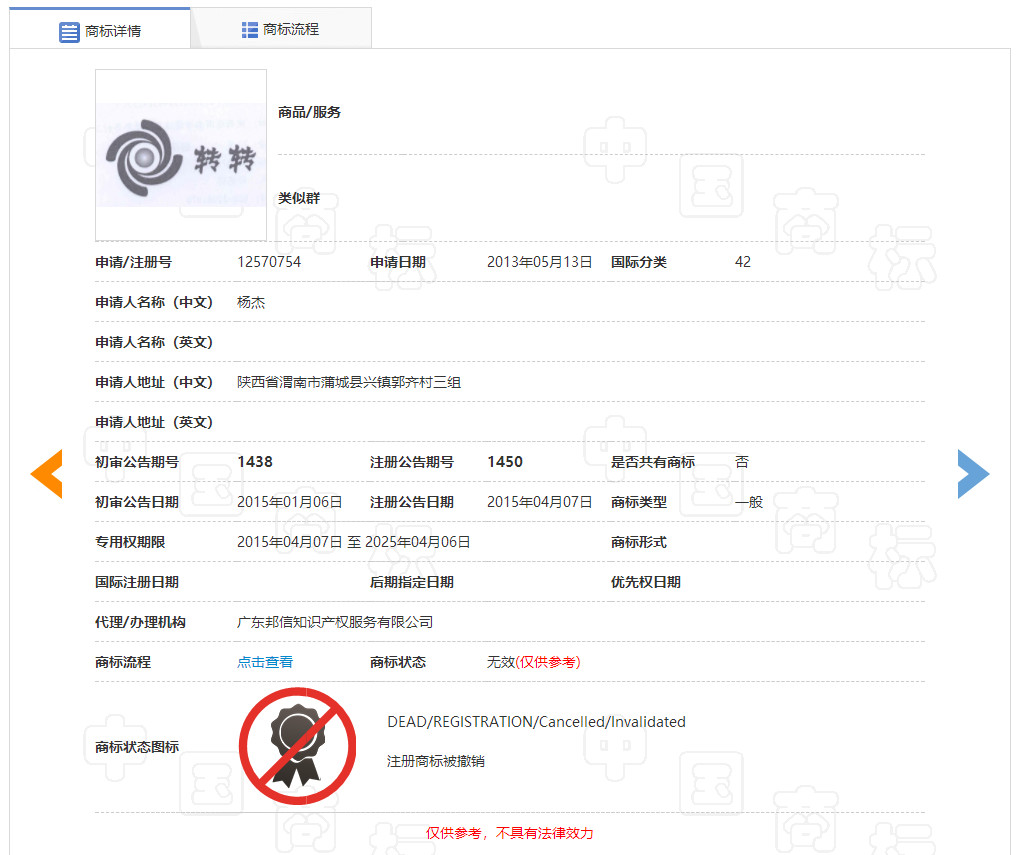Click the 点击查看 trademark process link

(265, 662)
